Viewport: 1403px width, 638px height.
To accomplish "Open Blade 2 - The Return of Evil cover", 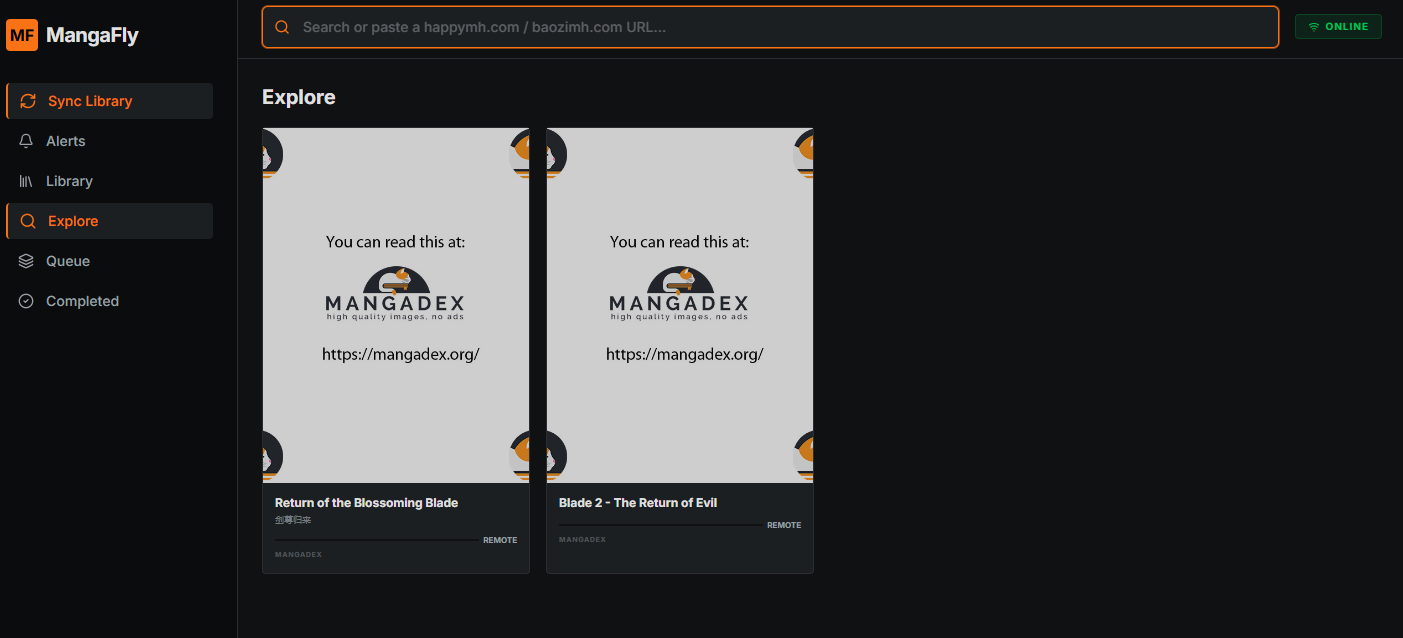I will [x=680, y=305].
